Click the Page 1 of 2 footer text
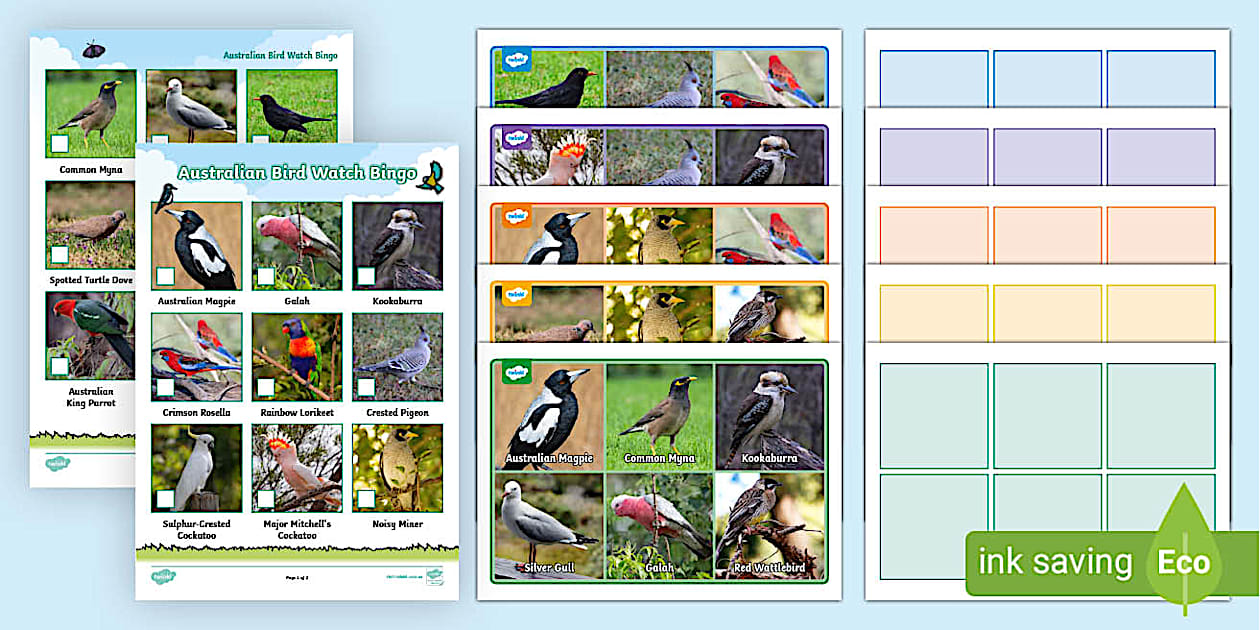The width and height of the screenshot is (1260, 630). pos(296,577)
